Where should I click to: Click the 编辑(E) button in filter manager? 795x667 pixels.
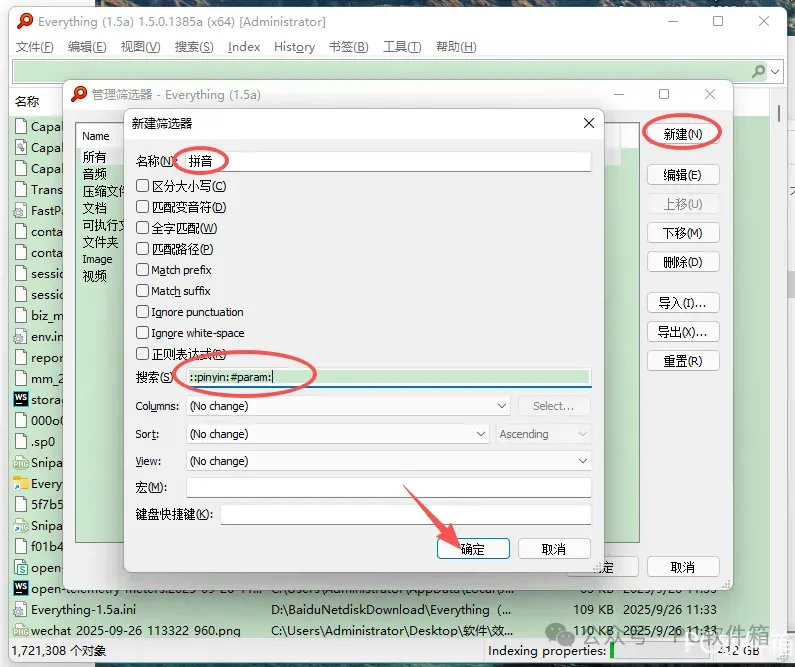[x=683, y=175]
